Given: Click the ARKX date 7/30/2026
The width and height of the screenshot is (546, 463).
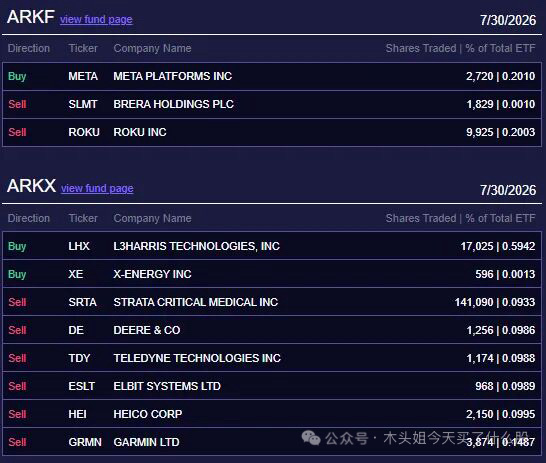Looking at the screenshot, I should [x=508, y=190].
